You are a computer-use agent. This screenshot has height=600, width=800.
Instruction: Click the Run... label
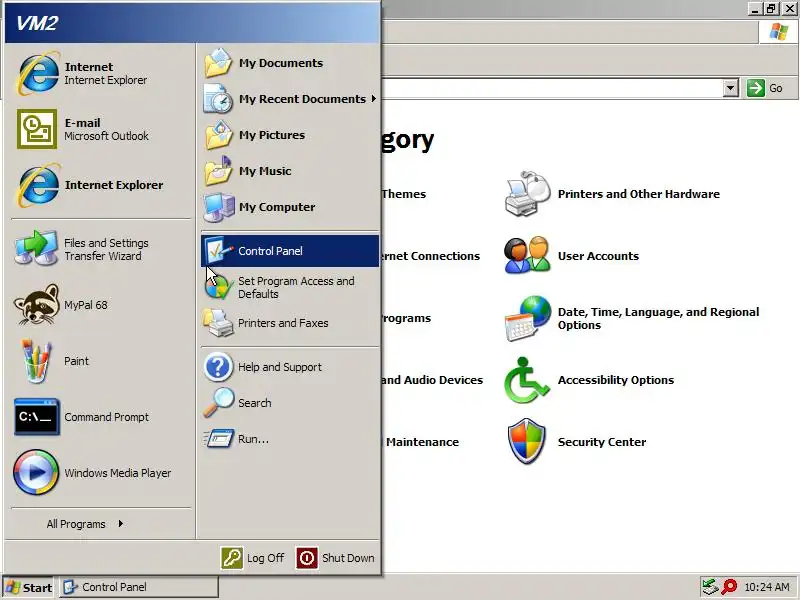pyautogui.click(x=253, y=439)
